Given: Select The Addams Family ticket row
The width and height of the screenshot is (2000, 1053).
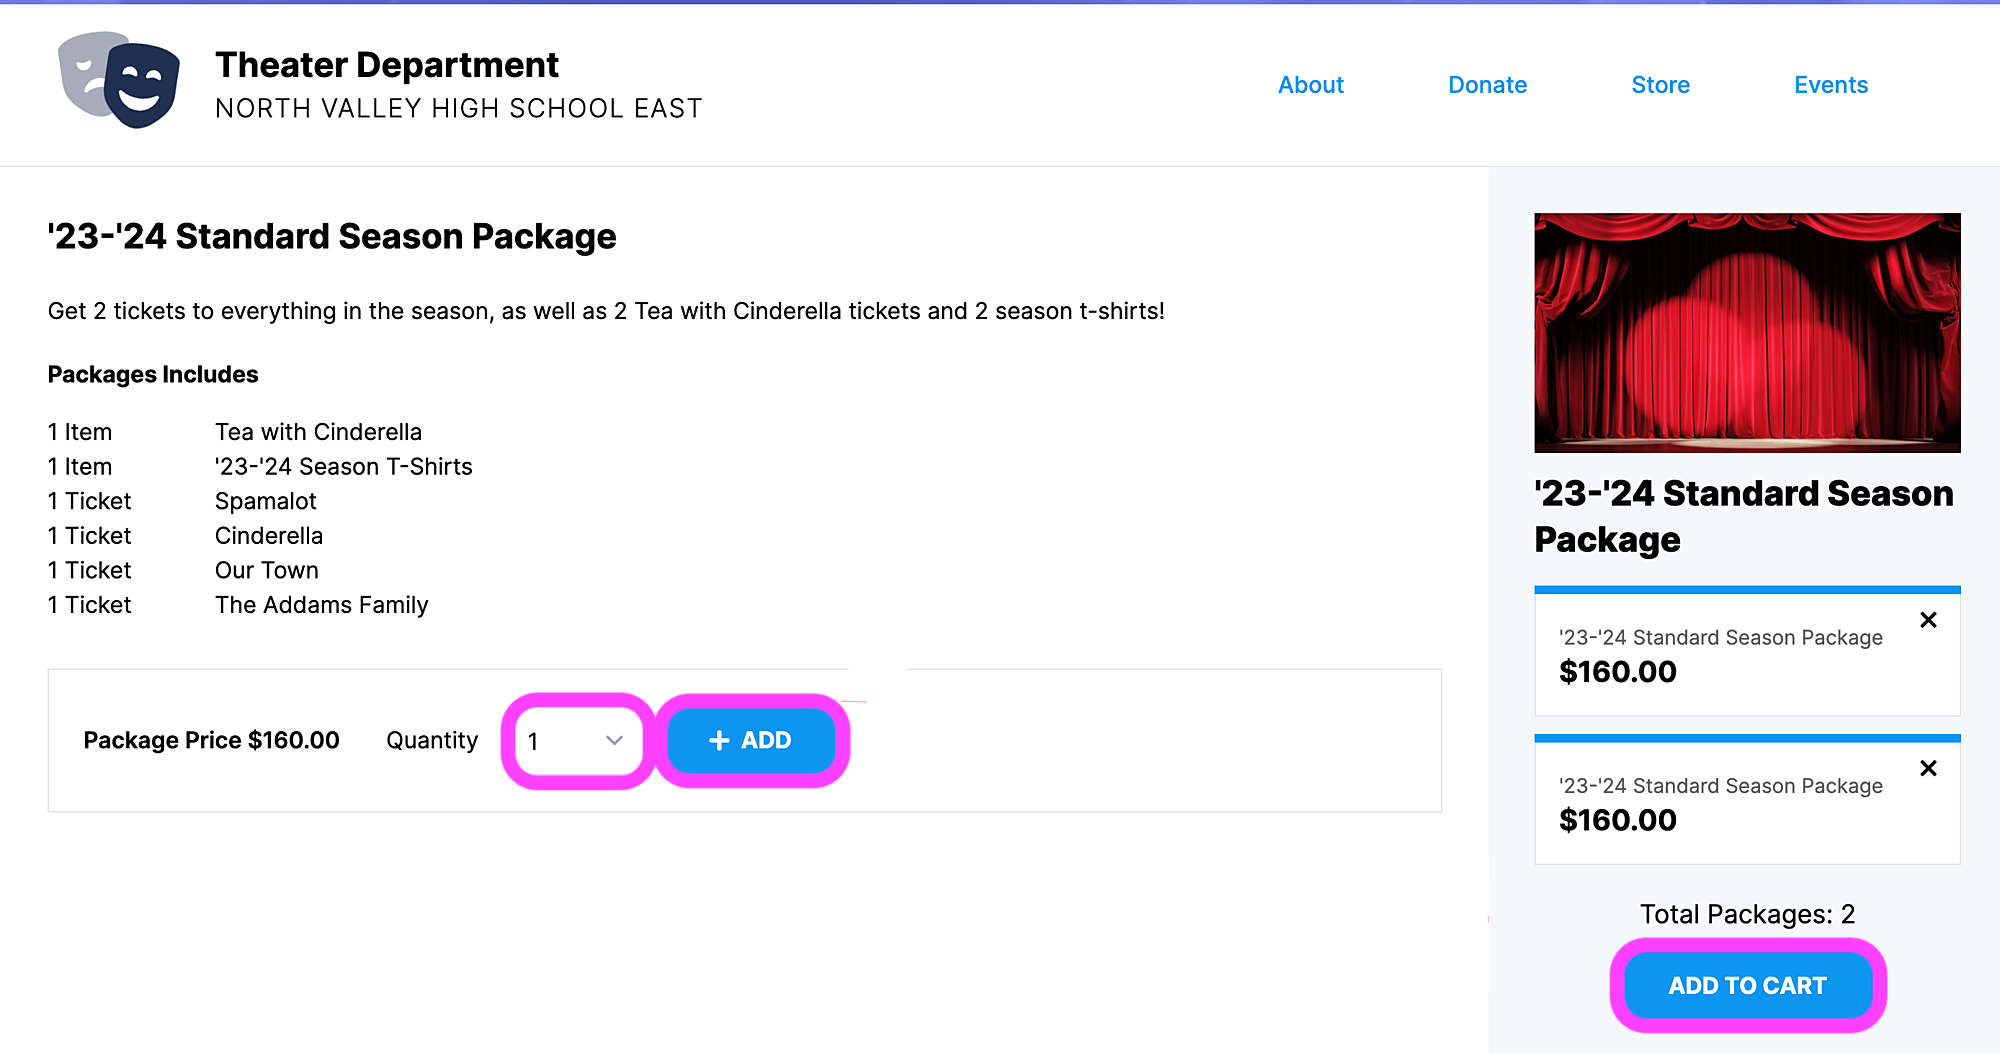Looking at the screenshot, I should pos(238,605).
